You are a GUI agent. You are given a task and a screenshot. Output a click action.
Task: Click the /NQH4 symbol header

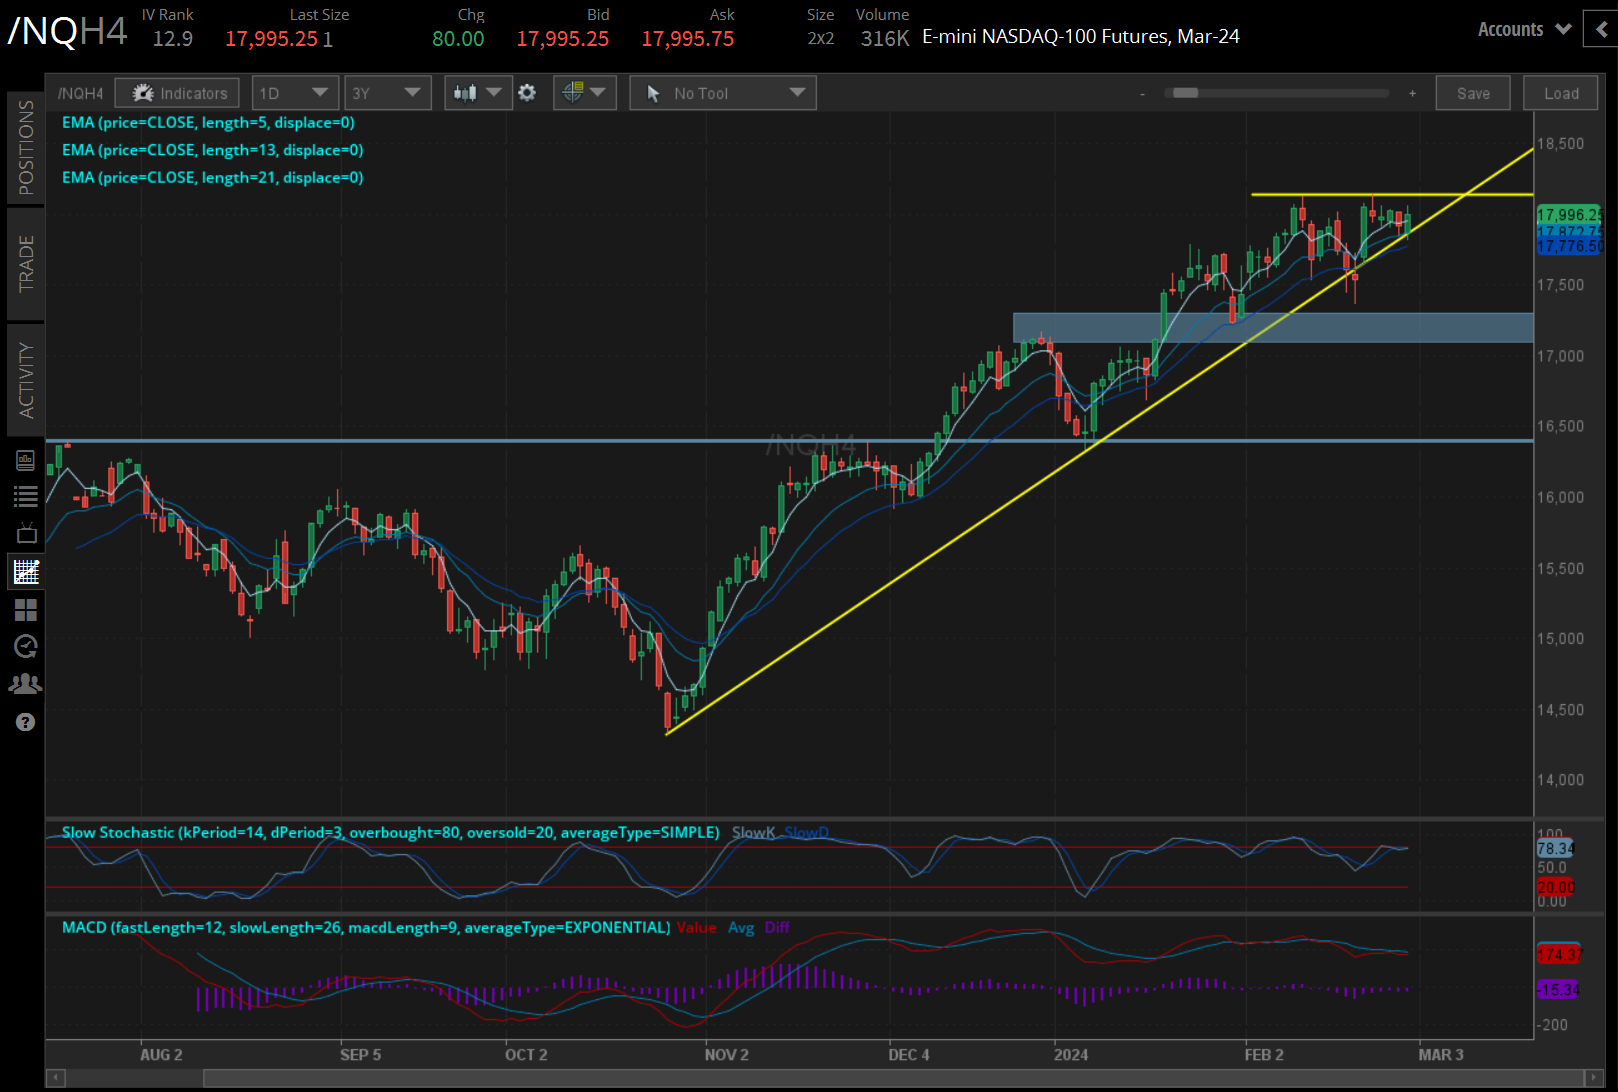[x=68, y=31]
